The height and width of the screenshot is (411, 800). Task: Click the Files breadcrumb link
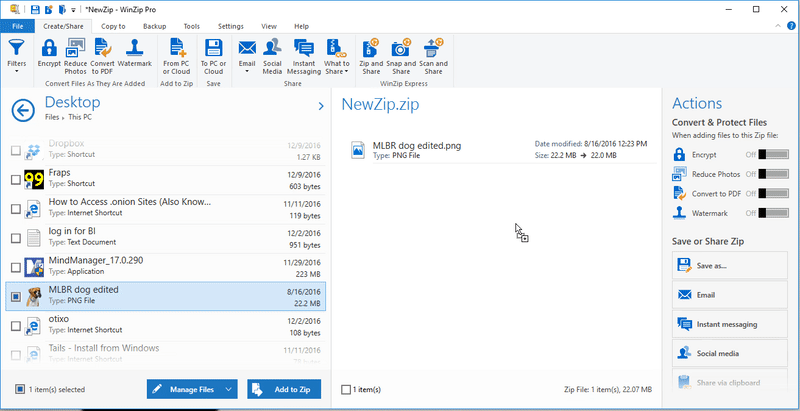(52, 117)
